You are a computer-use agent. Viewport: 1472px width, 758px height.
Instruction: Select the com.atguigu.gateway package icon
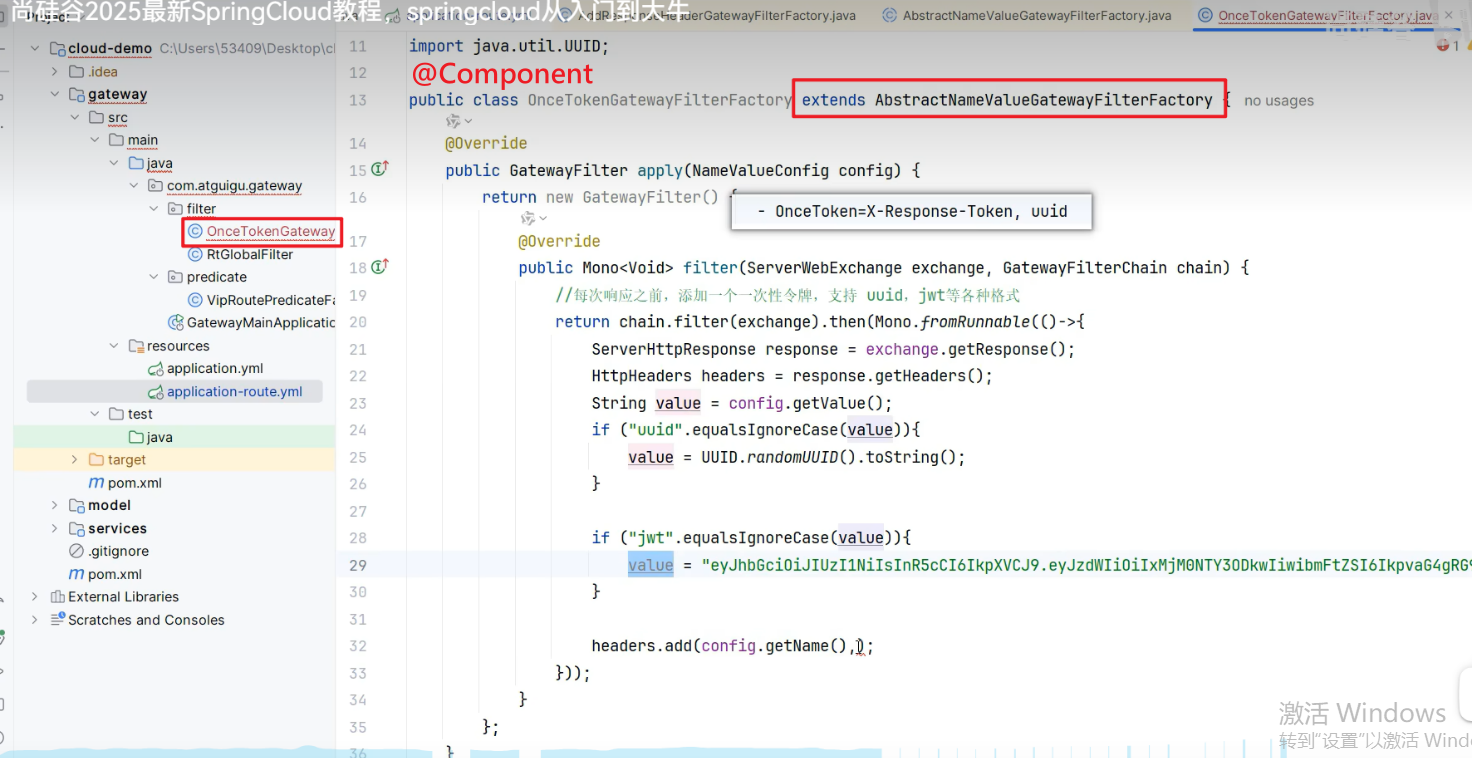click(155, 186)
